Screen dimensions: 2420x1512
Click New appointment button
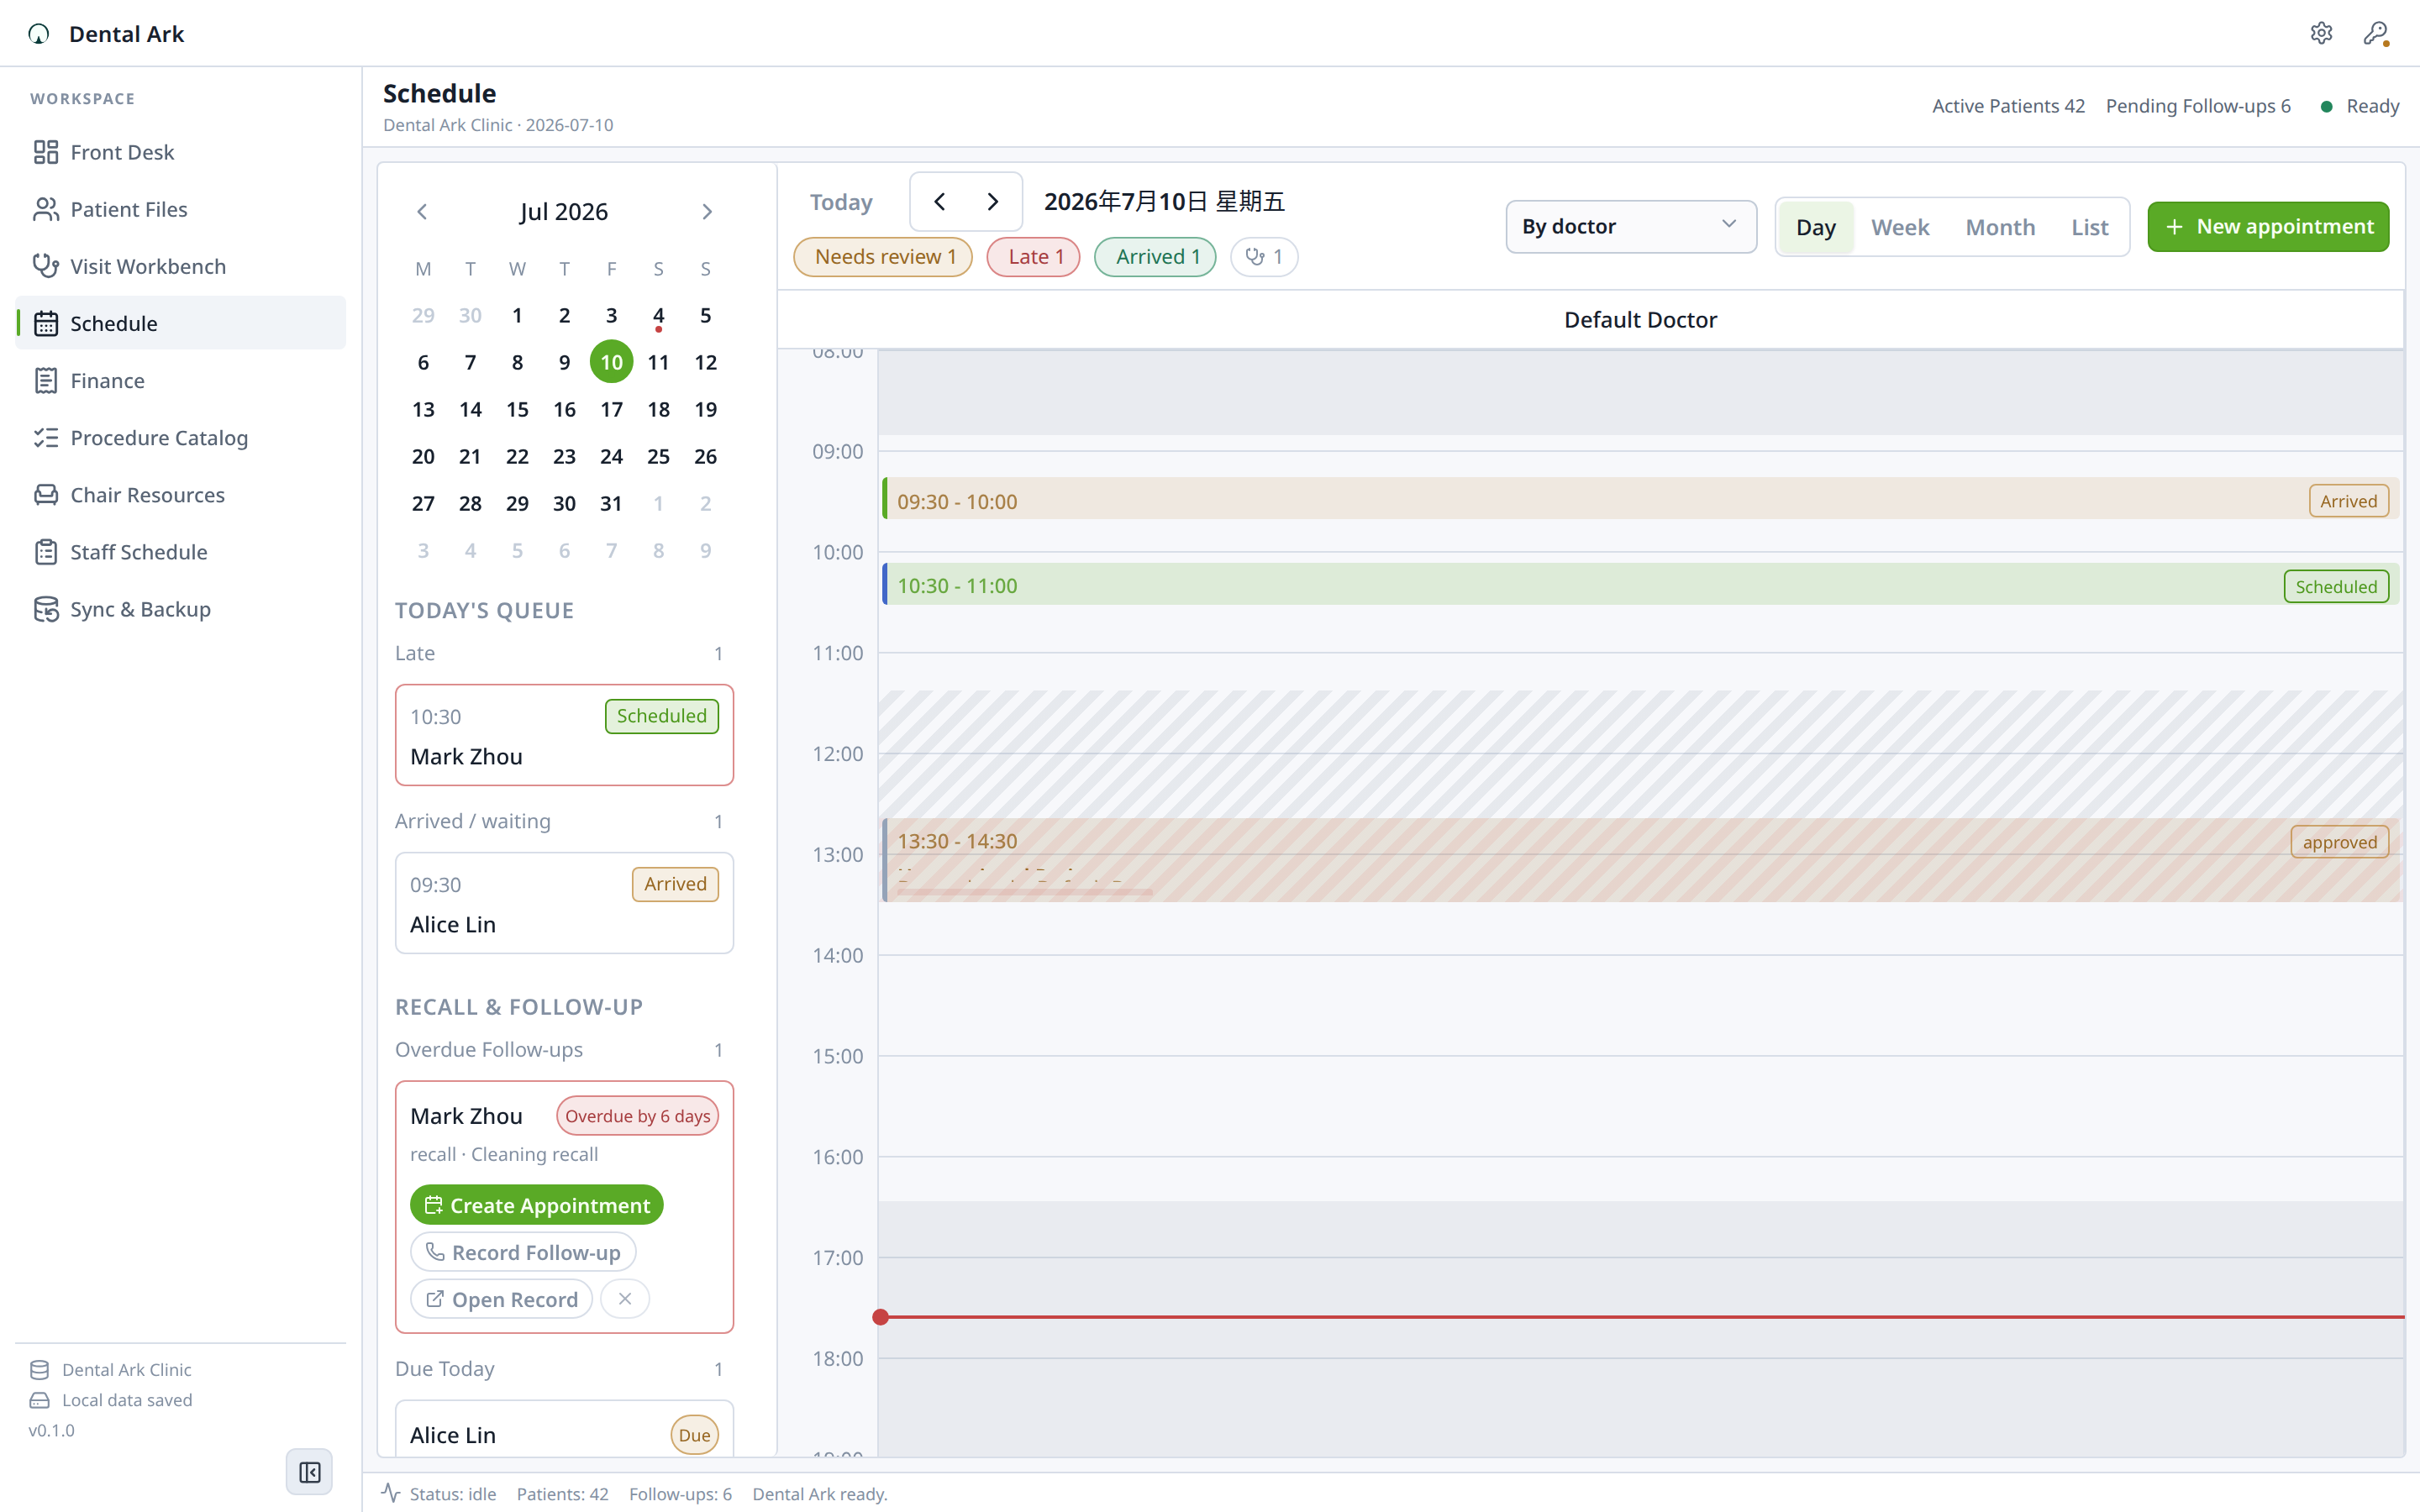click(x=2268, y=227)
